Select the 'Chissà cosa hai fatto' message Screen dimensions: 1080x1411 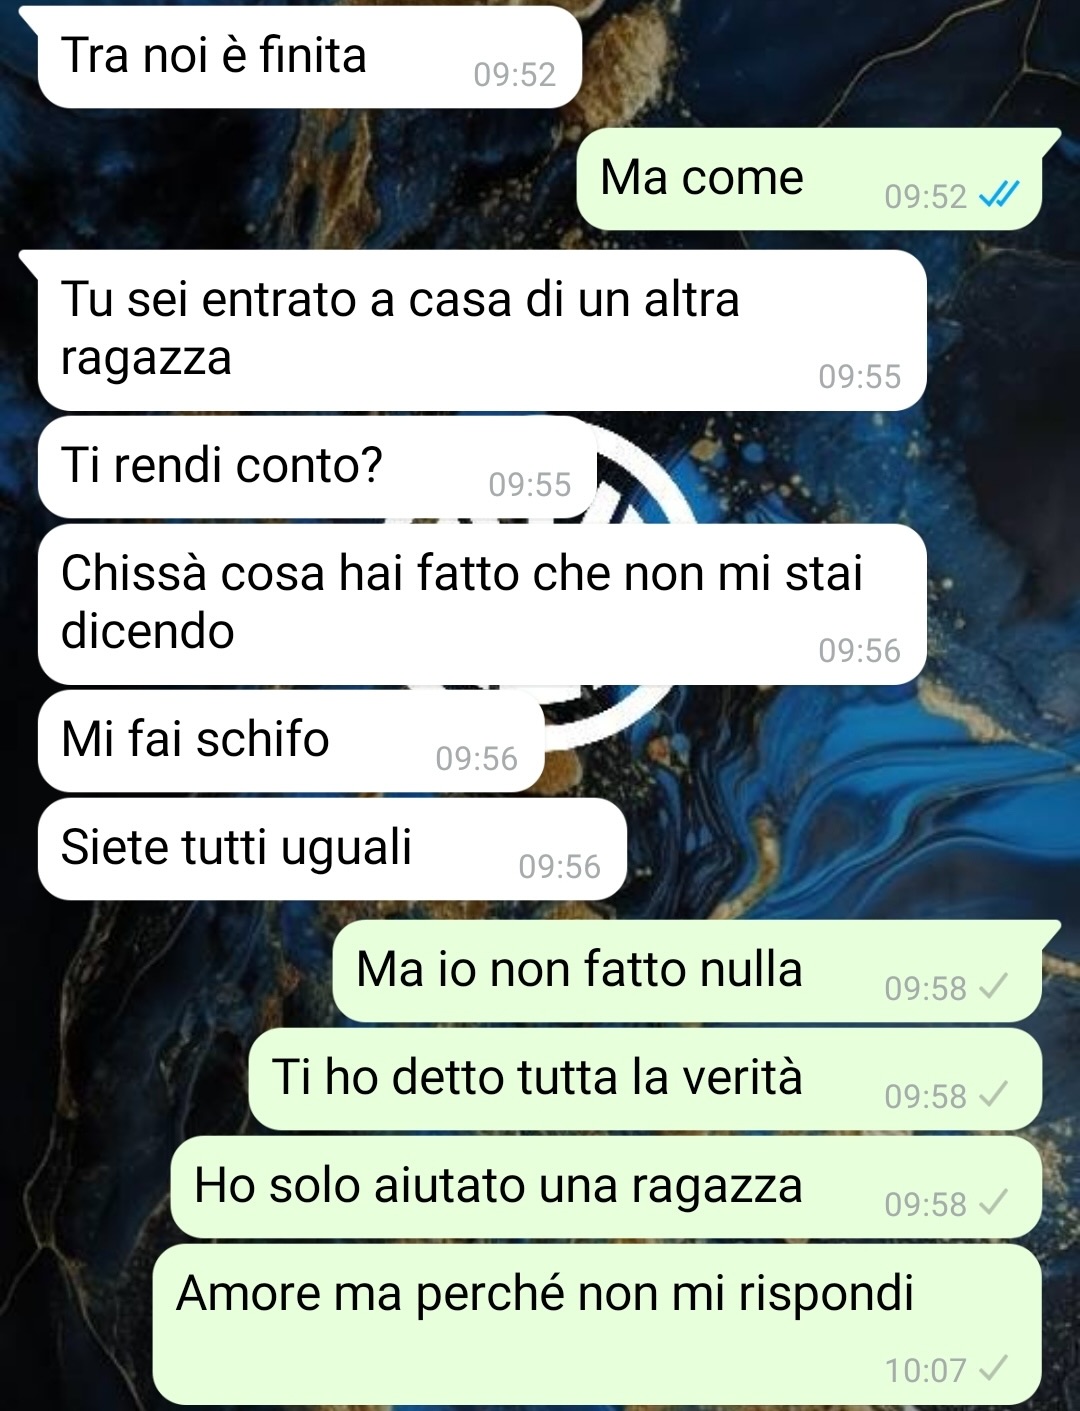coord(482,604)
